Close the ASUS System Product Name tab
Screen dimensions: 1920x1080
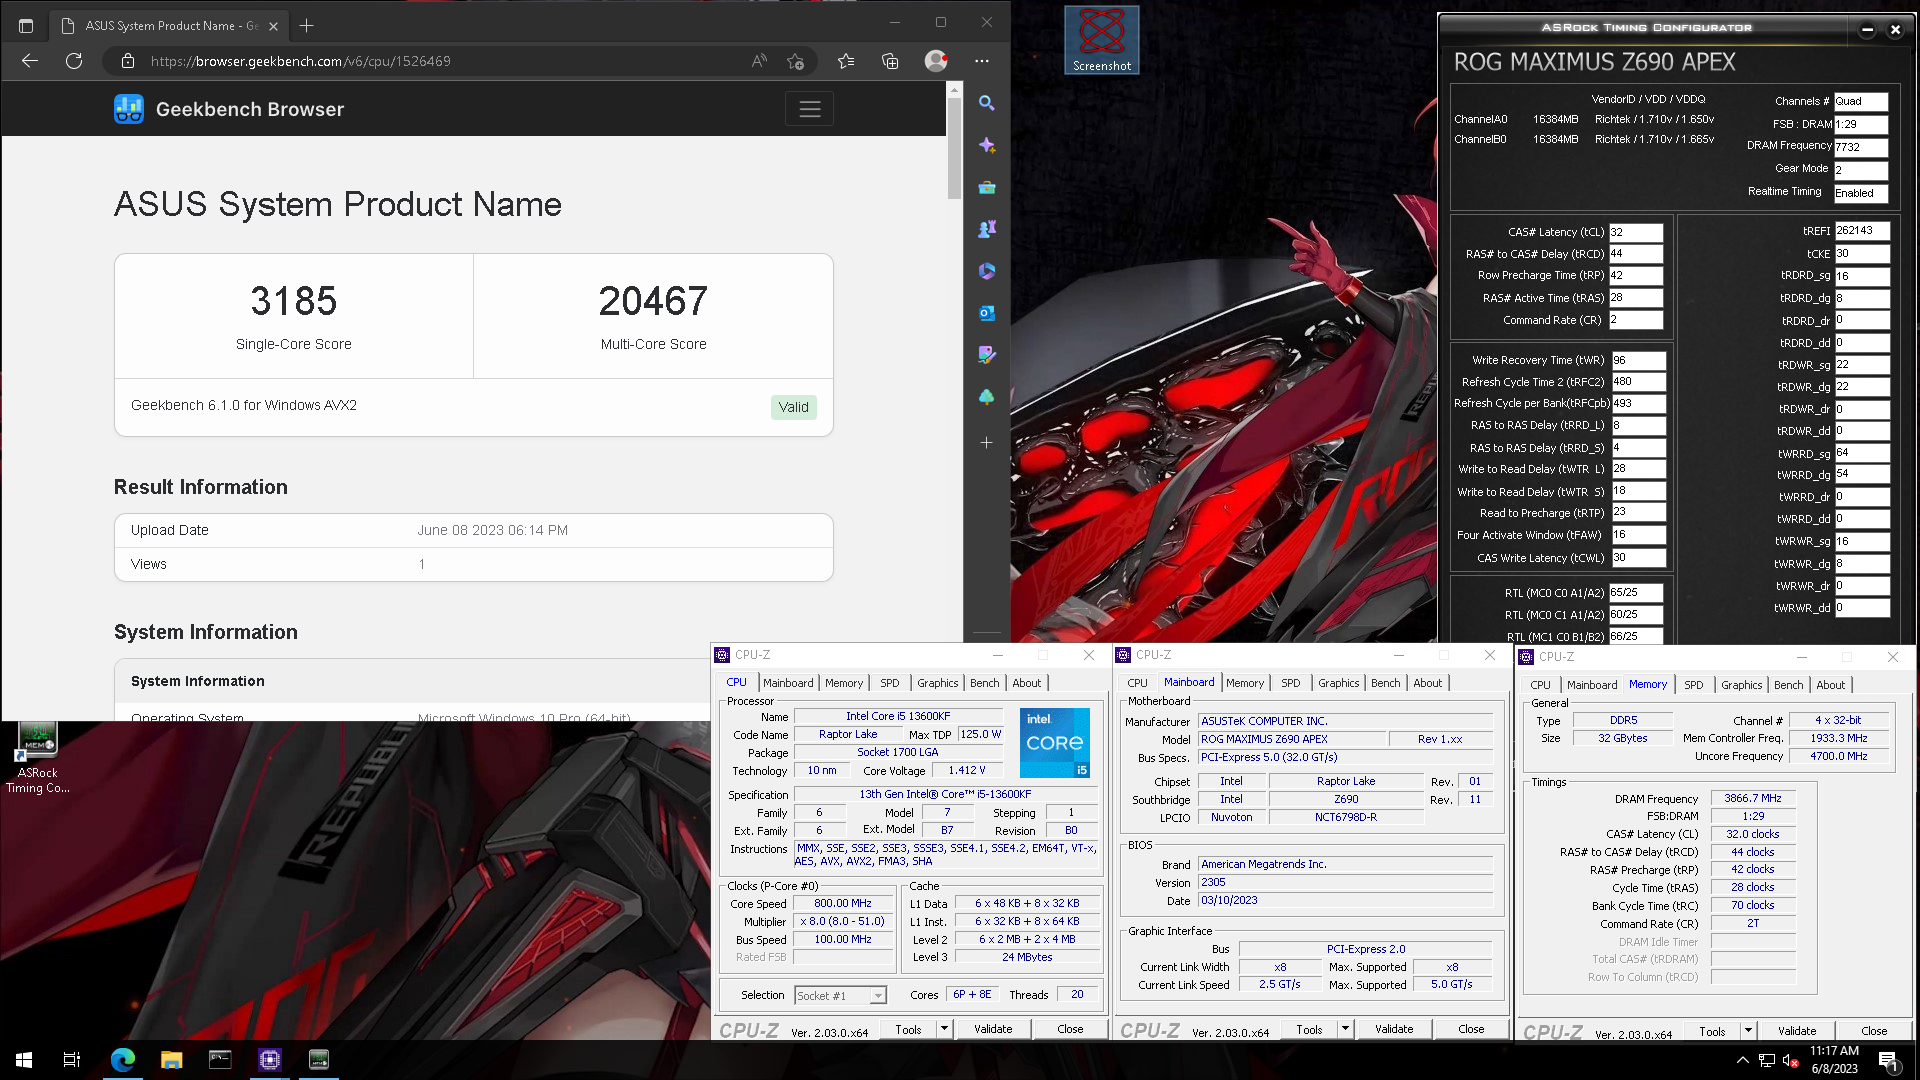tap(273, 26)
